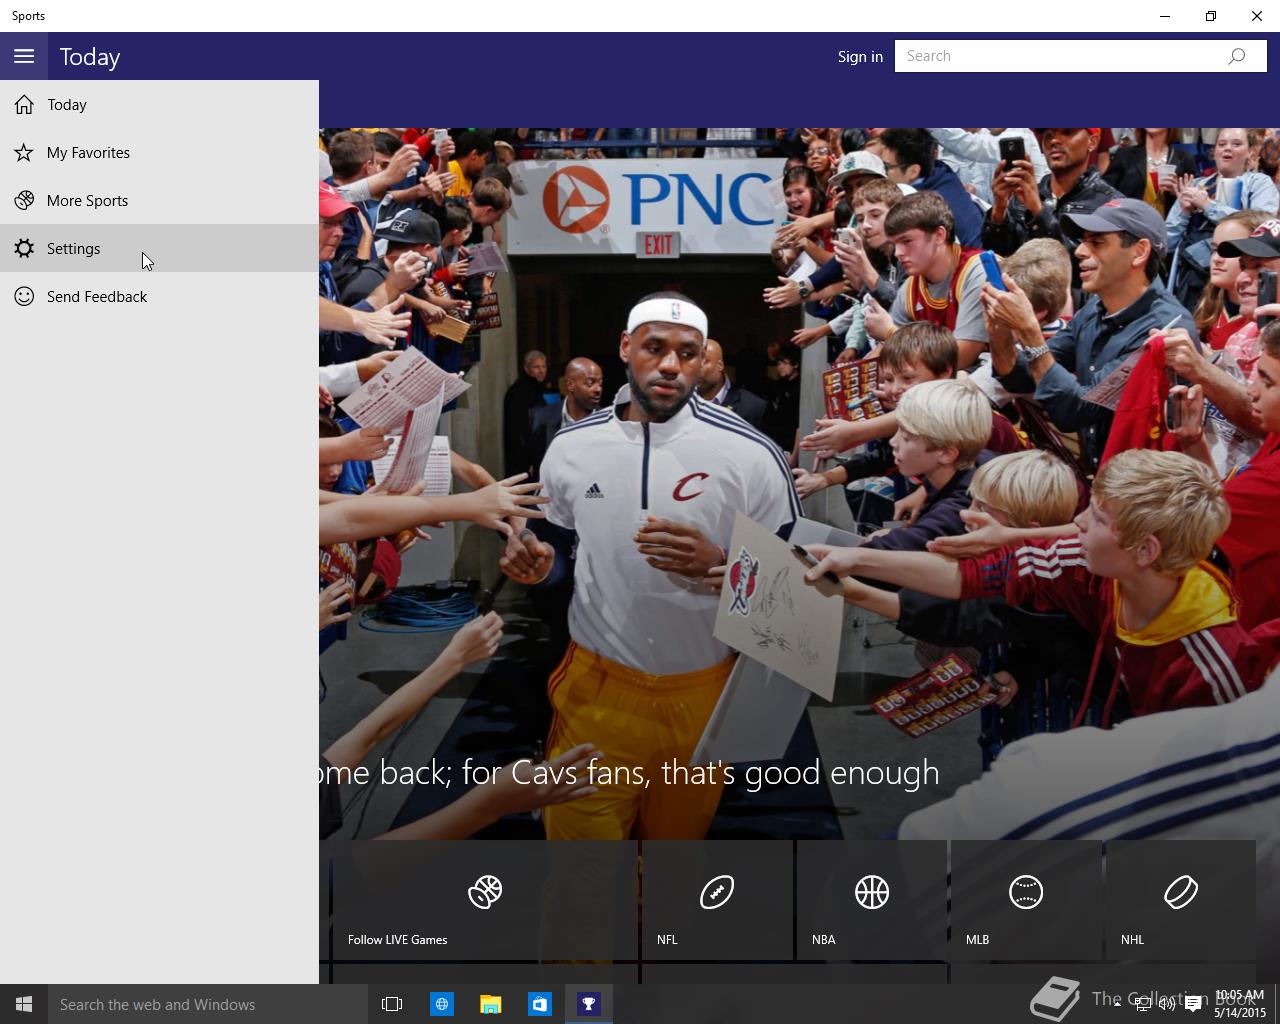Click the gear icon for Settings
The image size is (1280, 1024).
pyautogui.click(x=24, y=248)
